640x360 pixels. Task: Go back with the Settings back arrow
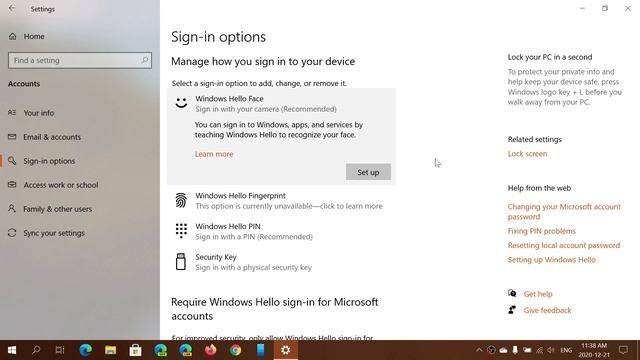[12, 9]
